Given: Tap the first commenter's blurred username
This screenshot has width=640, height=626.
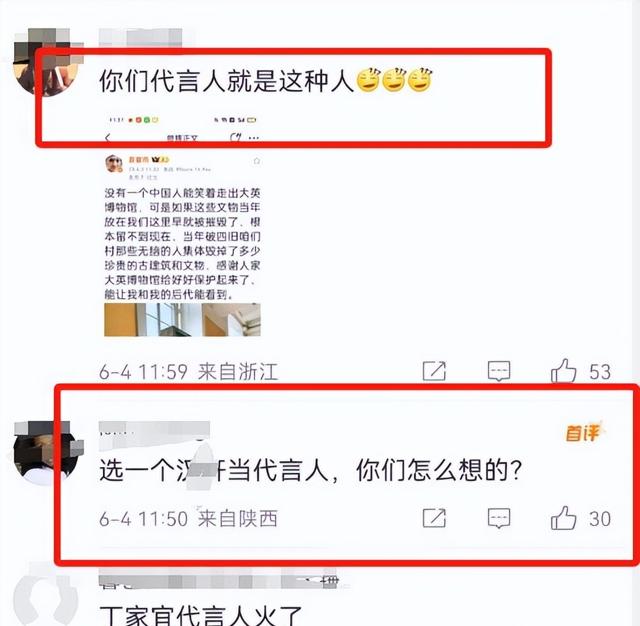Looking at the screenshot, I should pyautogui.click(x=141, y=37).
